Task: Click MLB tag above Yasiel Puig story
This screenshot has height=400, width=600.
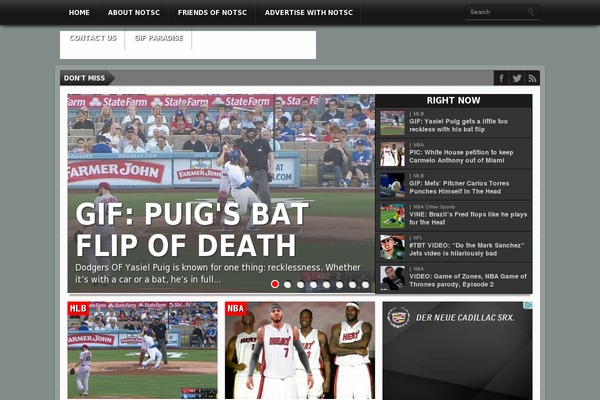Action: pyautogui.click(x=419, y=114)
